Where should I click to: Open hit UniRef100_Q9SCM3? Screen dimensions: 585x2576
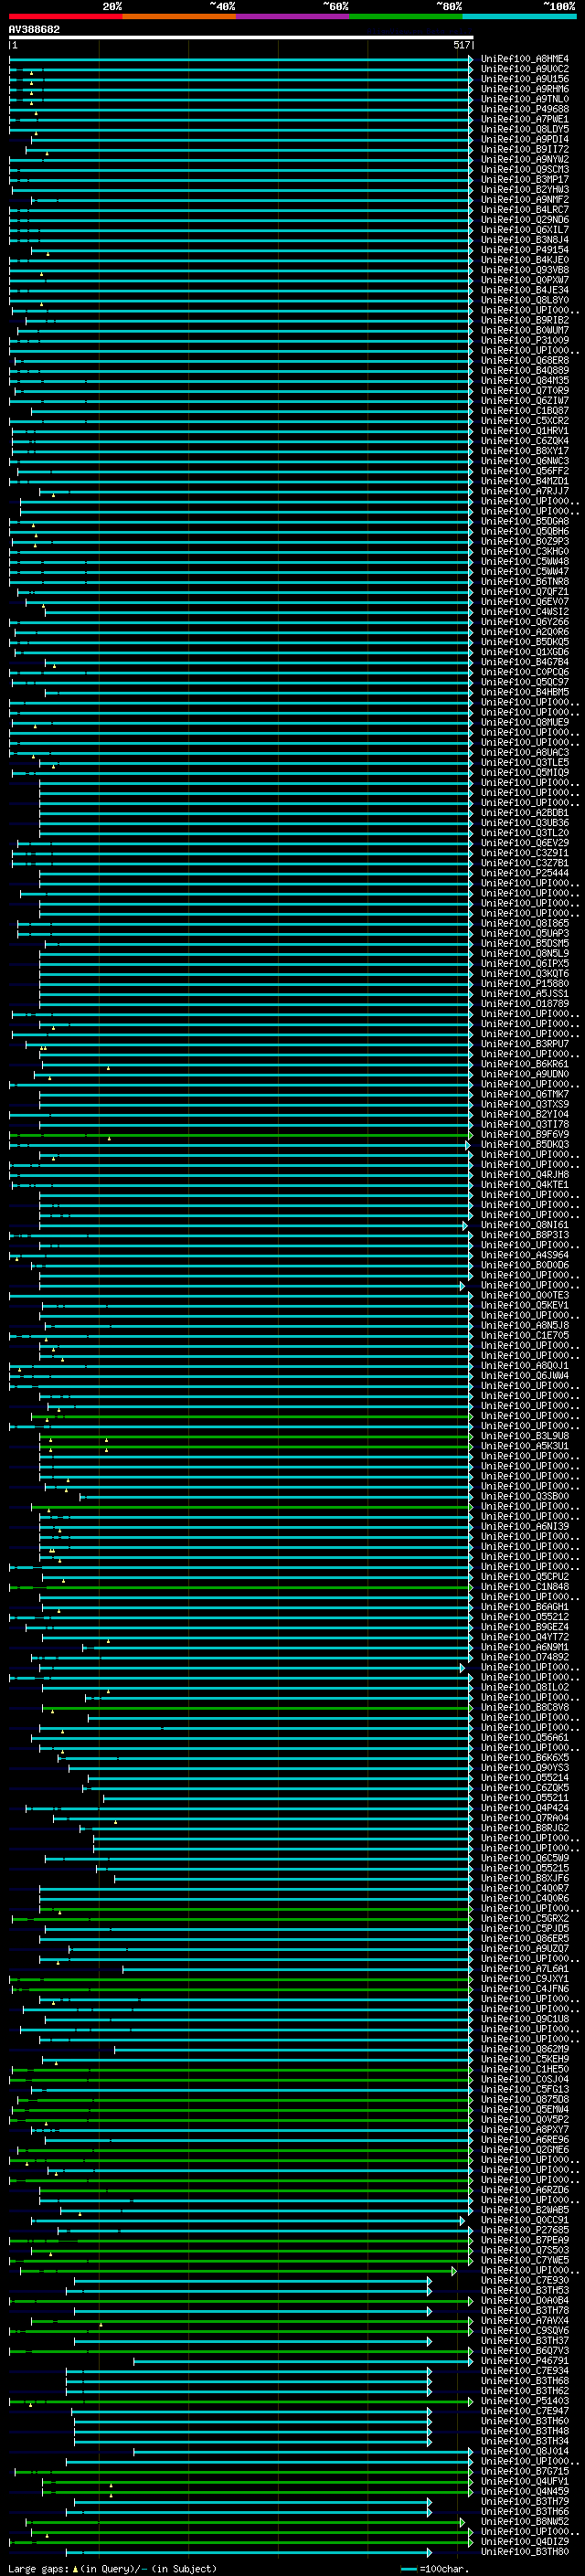(525, 170)
